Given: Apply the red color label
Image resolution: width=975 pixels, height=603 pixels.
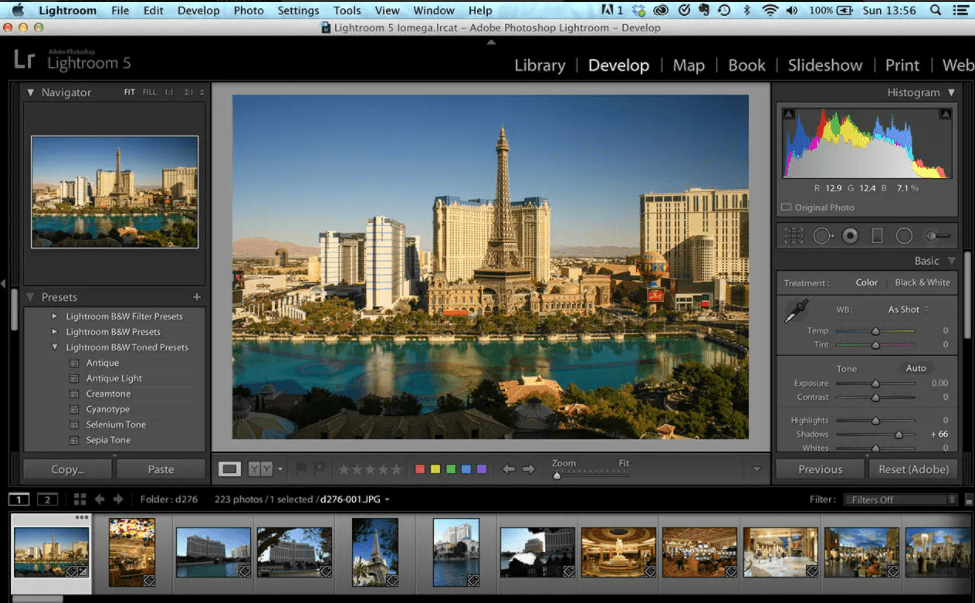Looking at the screenshot, I should [420, 467].
